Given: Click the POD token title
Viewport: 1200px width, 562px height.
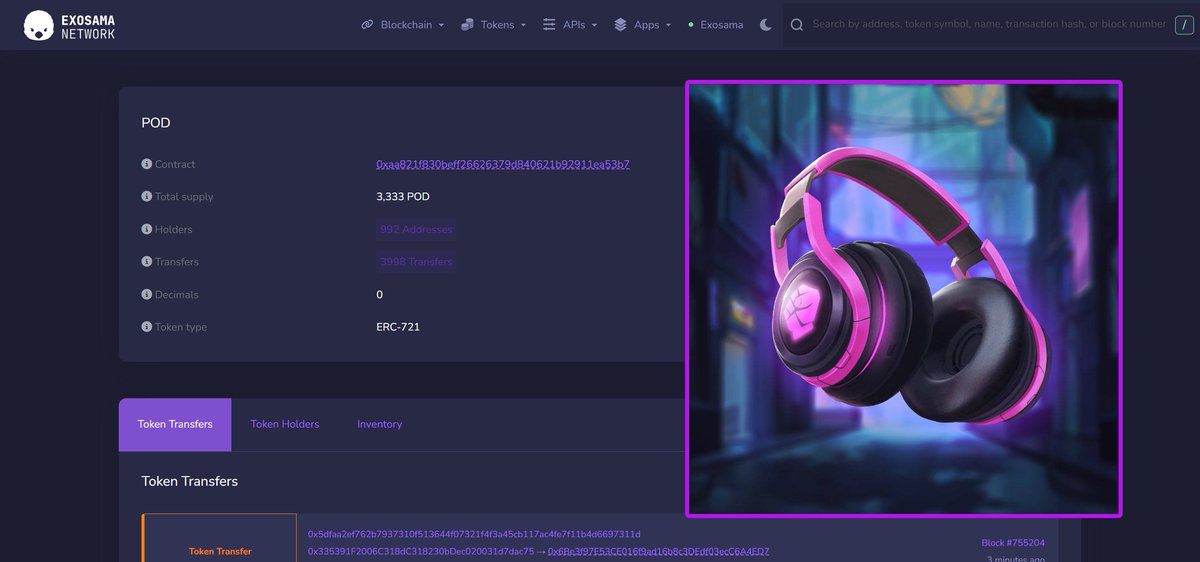Looking at the screenshot, I should click(156, 123).
